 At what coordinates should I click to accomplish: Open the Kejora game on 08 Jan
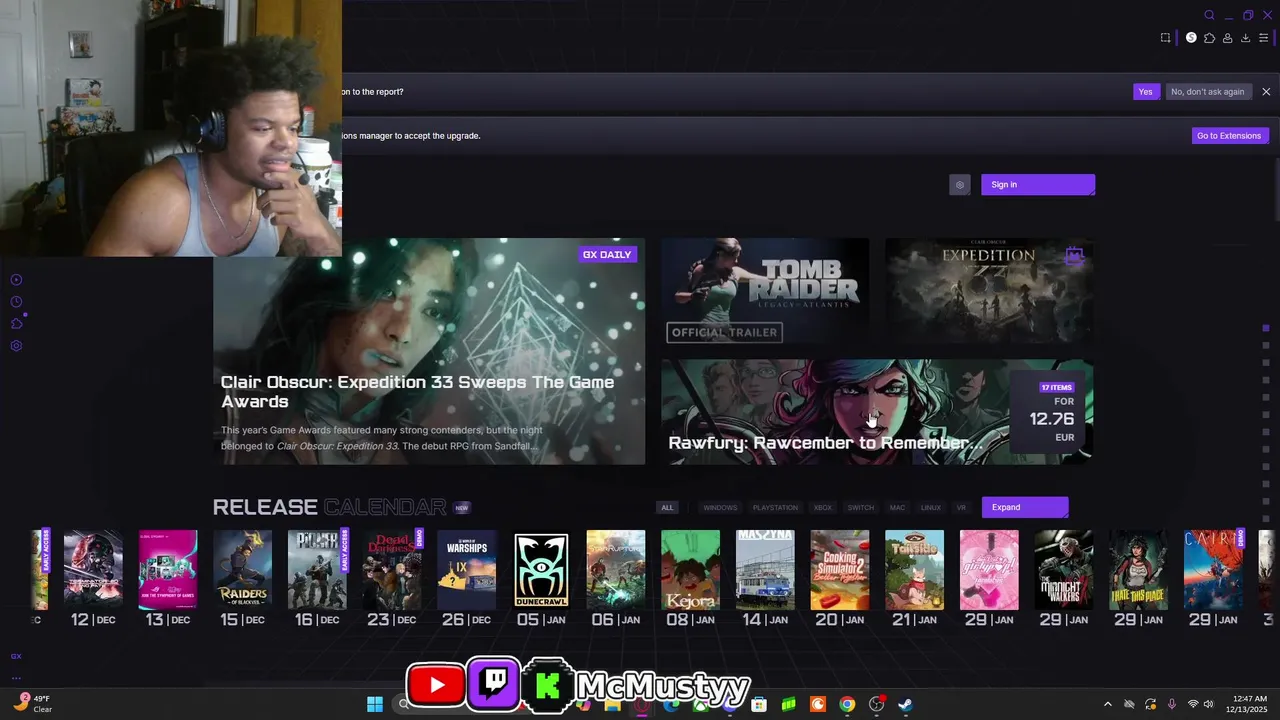coord(690,570)
